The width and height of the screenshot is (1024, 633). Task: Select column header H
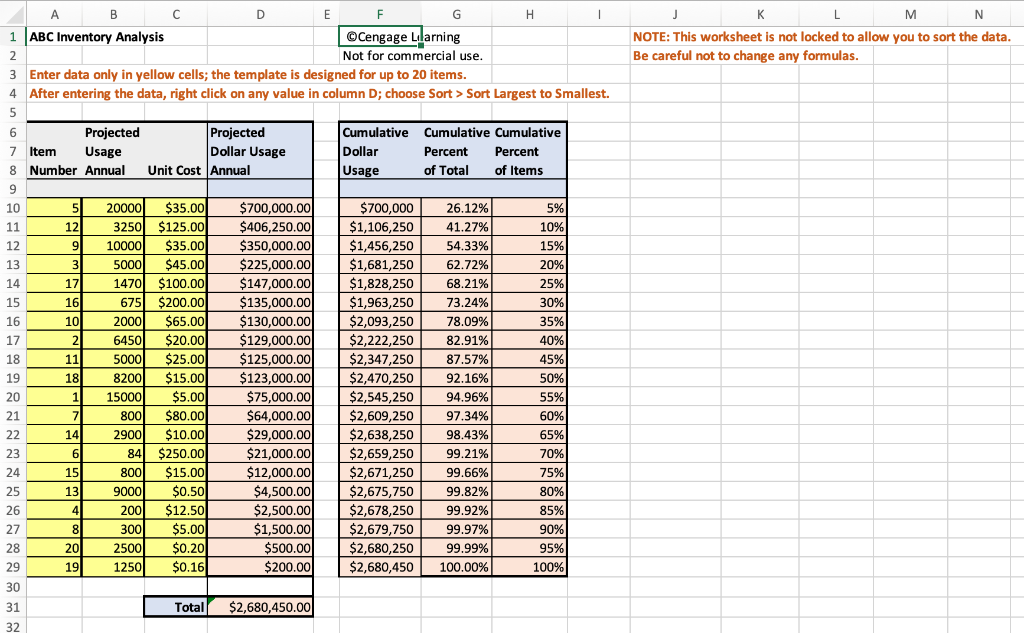click(530, 14)
